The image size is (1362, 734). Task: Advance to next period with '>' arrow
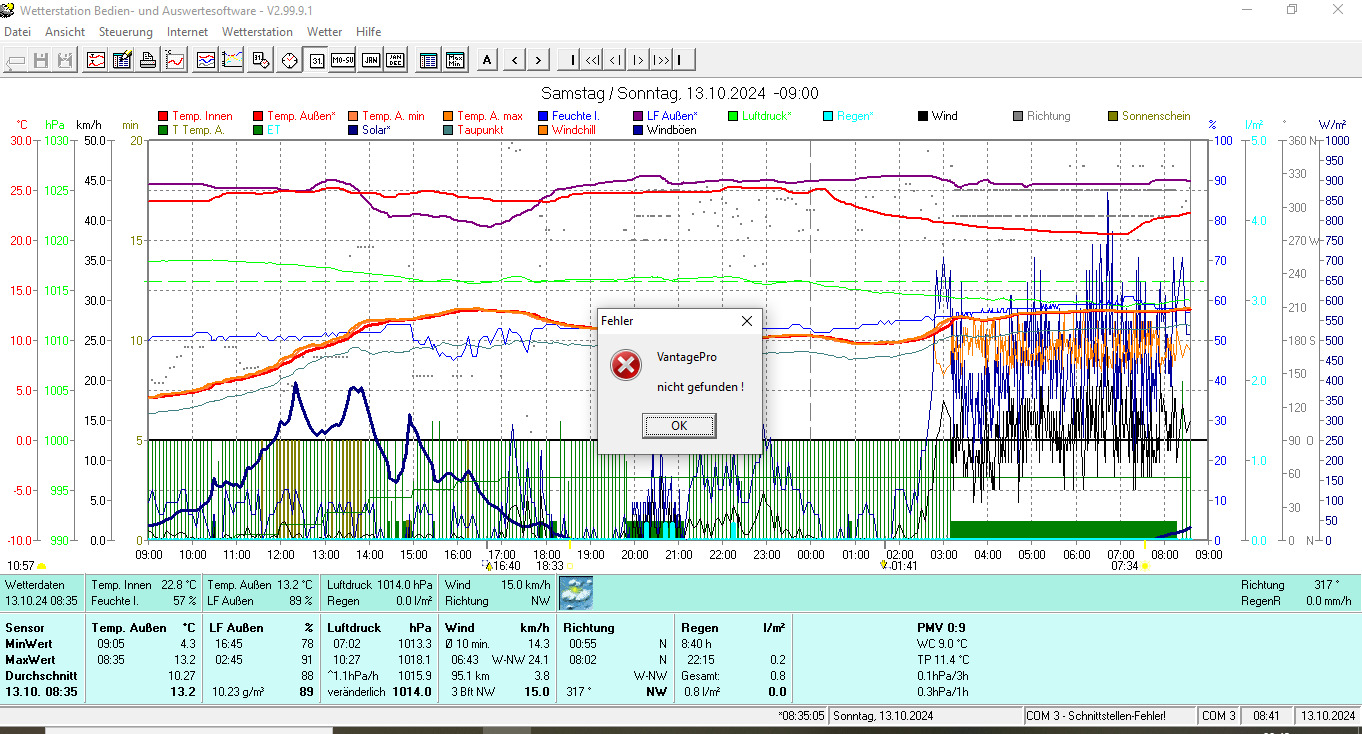pyautogui.click(x=539, y=60)
